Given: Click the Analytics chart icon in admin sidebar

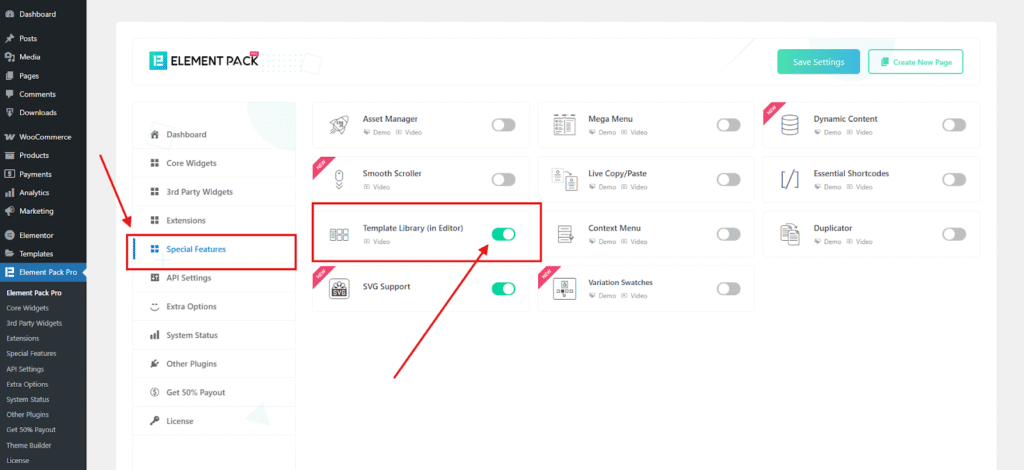Looking at the screenshot, I should 10,193.
